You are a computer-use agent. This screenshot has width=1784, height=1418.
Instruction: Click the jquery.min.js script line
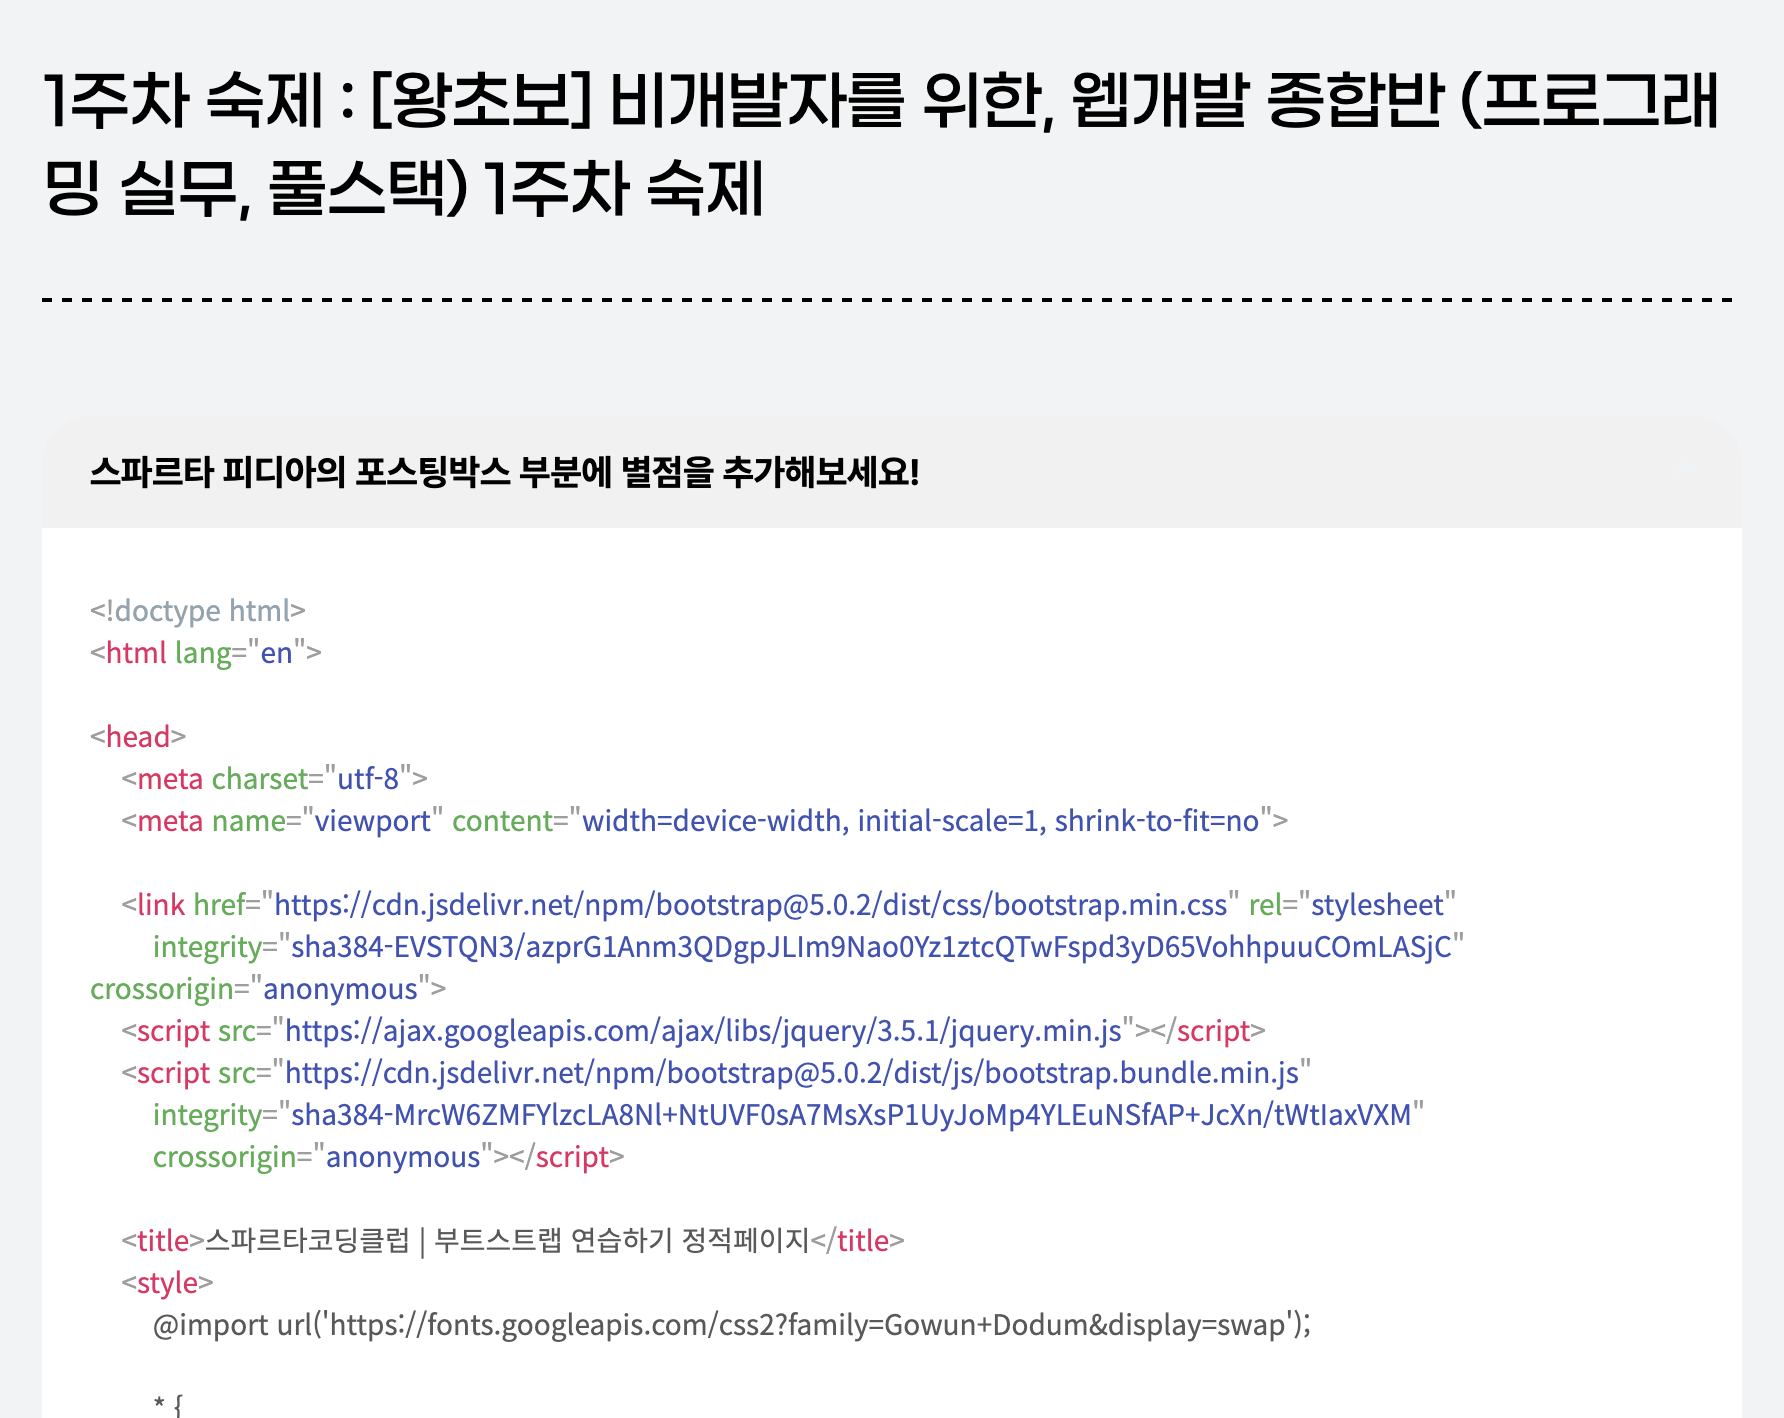click(x=694, y=1030)
